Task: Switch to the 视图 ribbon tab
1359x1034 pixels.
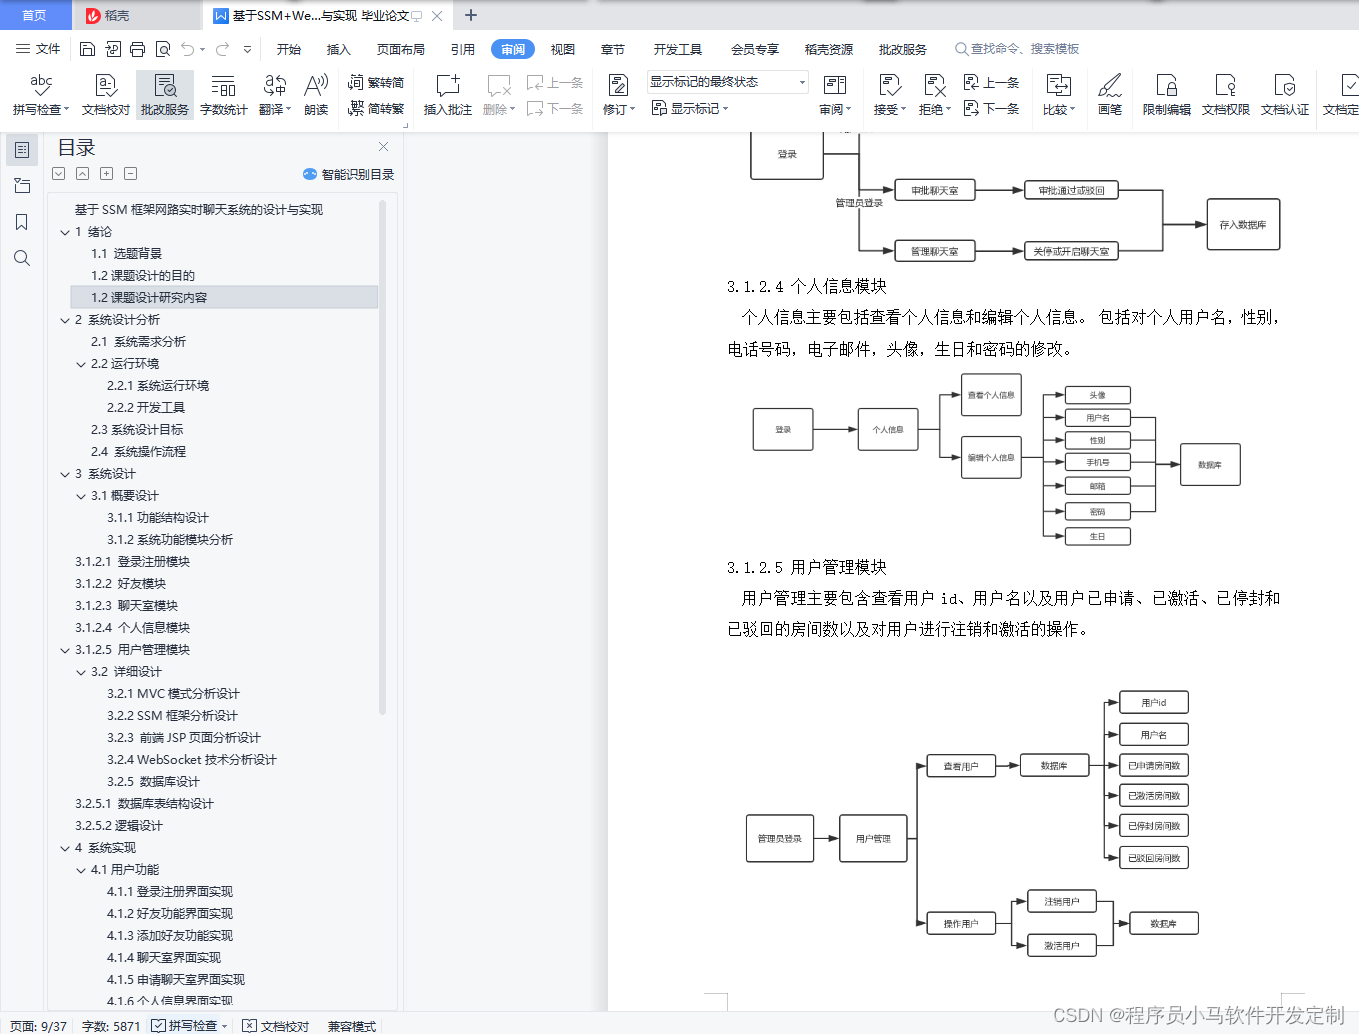Action: point(563,48)
